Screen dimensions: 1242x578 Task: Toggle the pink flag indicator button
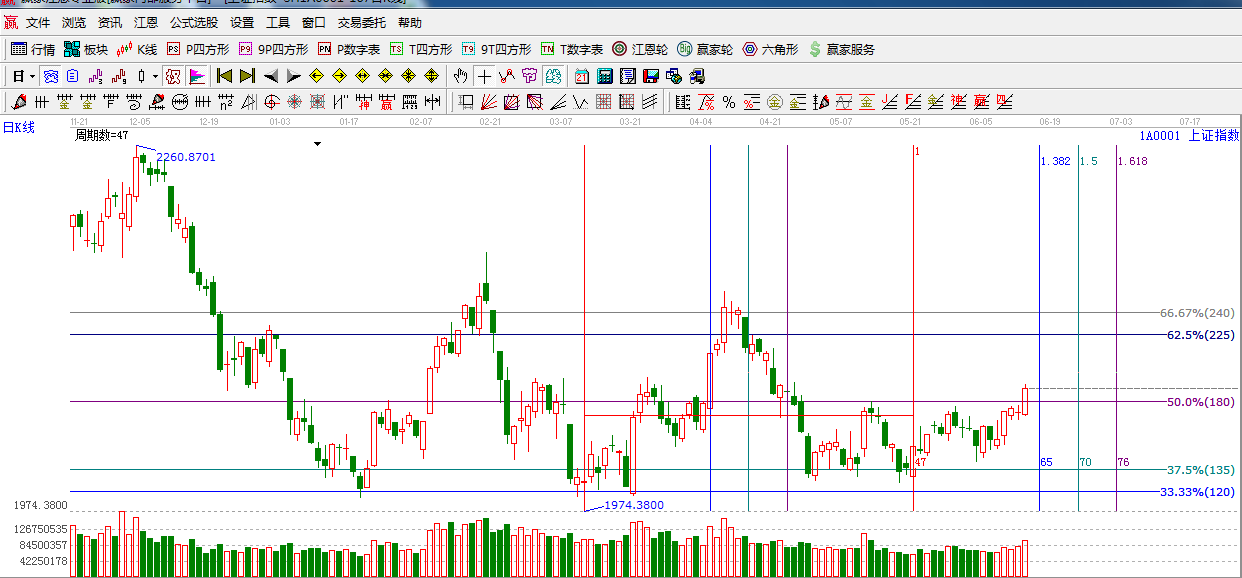coord(196,76)
